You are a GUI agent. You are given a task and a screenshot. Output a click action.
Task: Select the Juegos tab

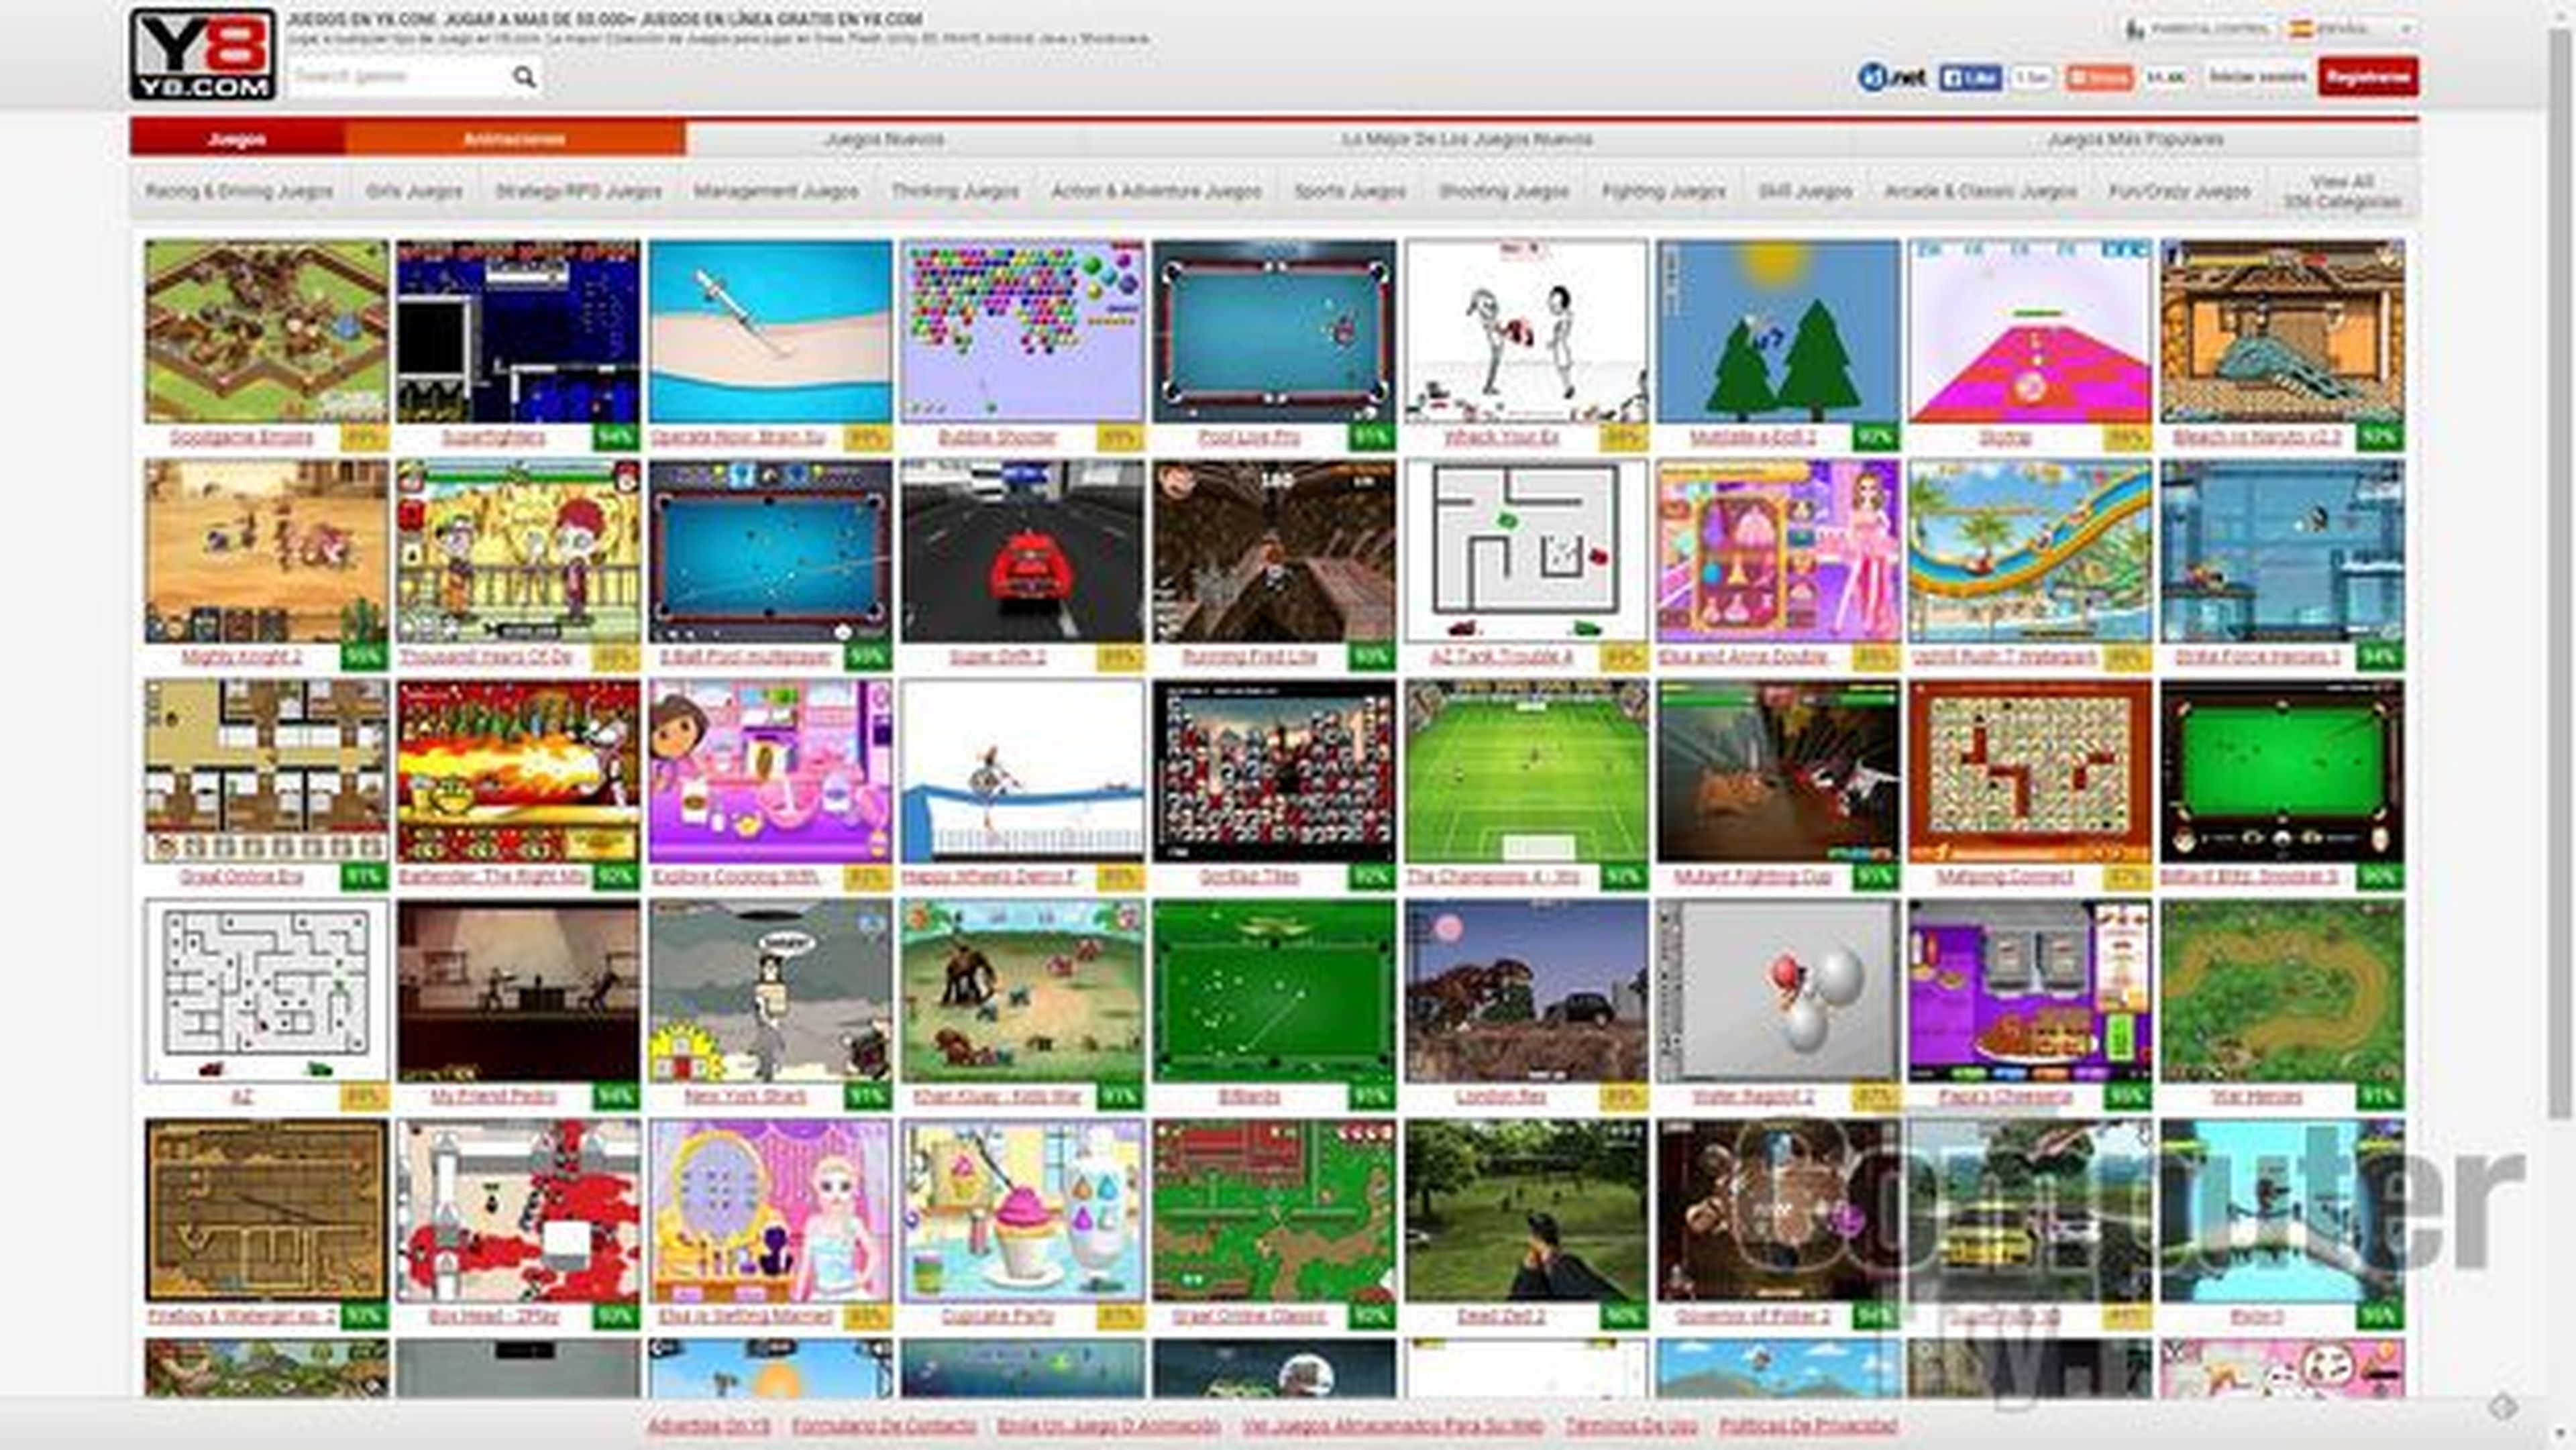[237, 139]
